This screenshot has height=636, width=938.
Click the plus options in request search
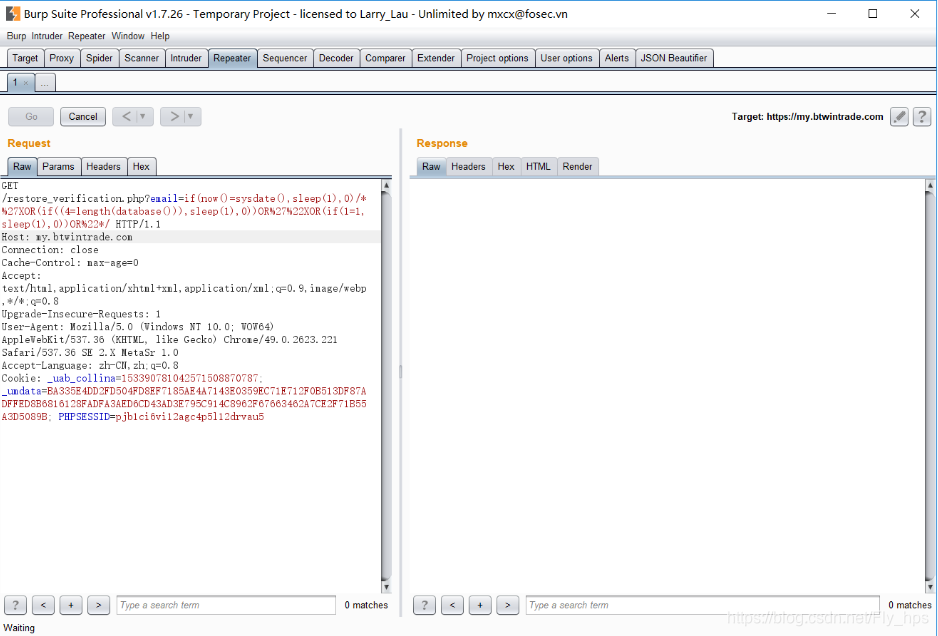71,605
